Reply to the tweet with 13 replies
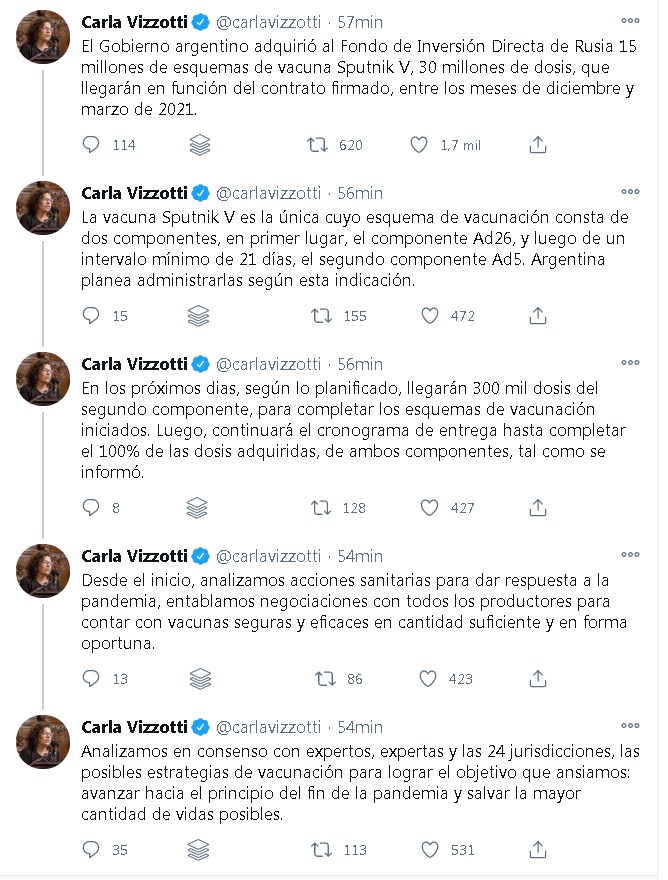668x880 pixels. [x=91, y=679]
